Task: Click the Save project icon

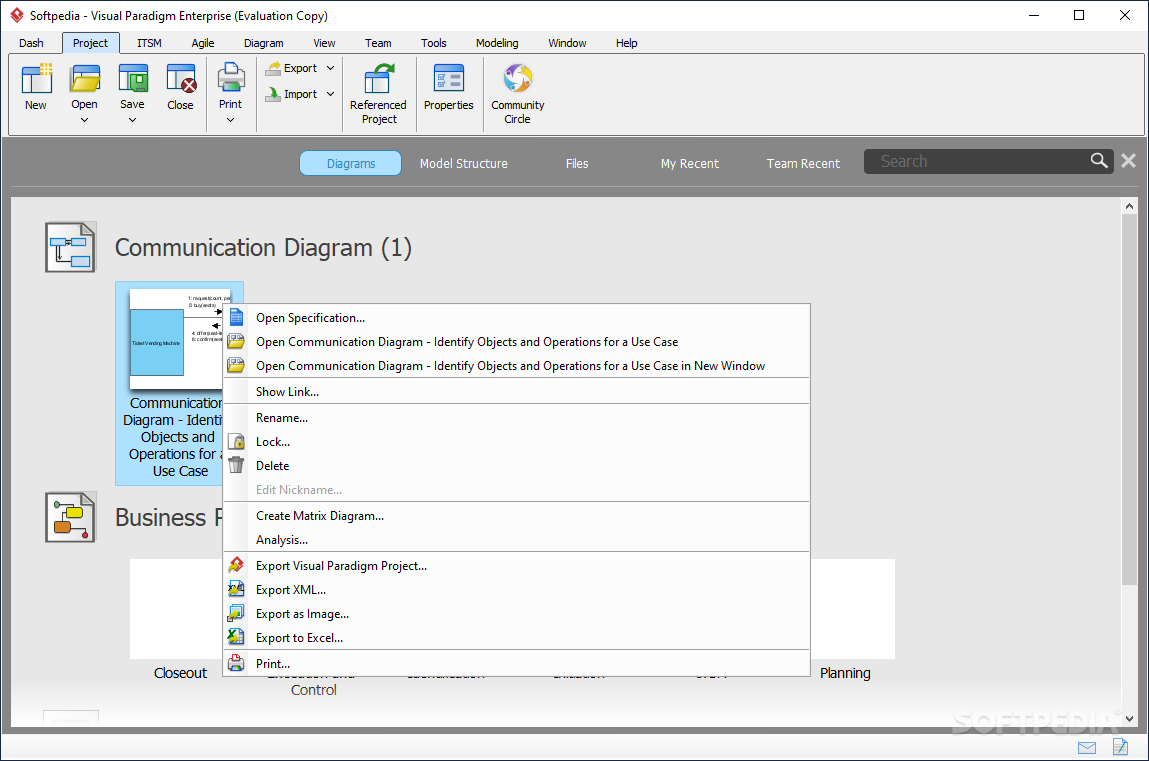Action: [133, 79]
